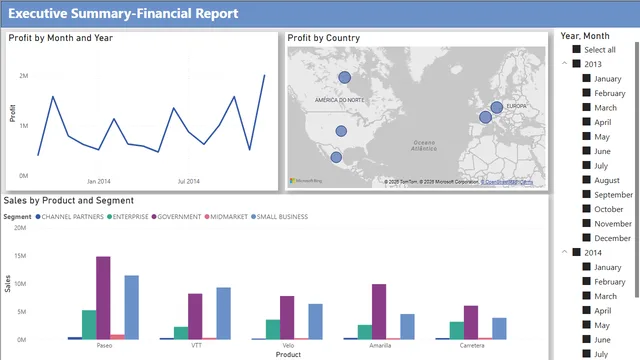Click the Year, Month slicer header
Viewport: 640px width, 360px height.
point(585,36)
